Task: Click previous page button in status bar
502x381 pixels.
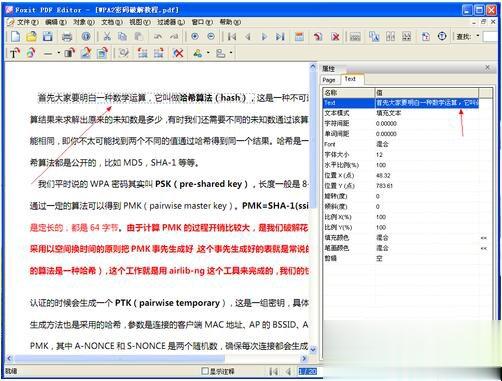Action: (289, 371)
